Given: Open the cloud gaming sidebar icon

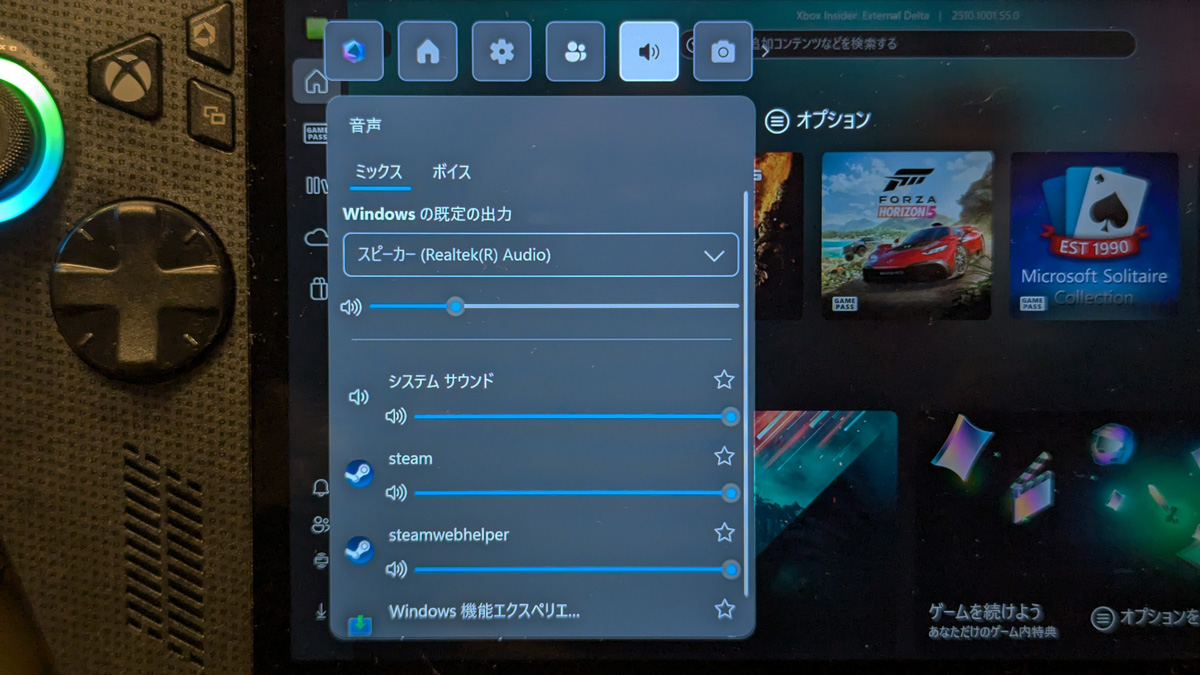Looking at the screenshot, I should pyautogui.click(x=316, y=237).
